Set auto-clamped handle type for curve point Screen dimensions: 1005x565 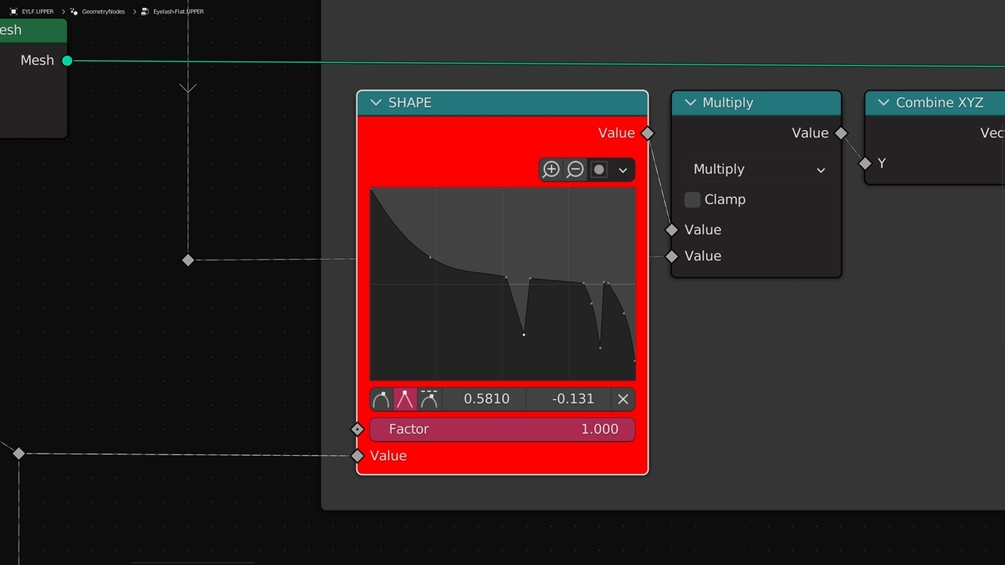click(429, 399)
